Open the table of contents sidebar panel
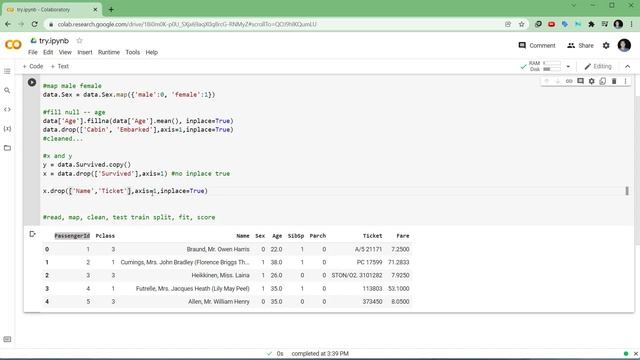The height and width of the screenshot is (360, 640). [x=7, y=71]
